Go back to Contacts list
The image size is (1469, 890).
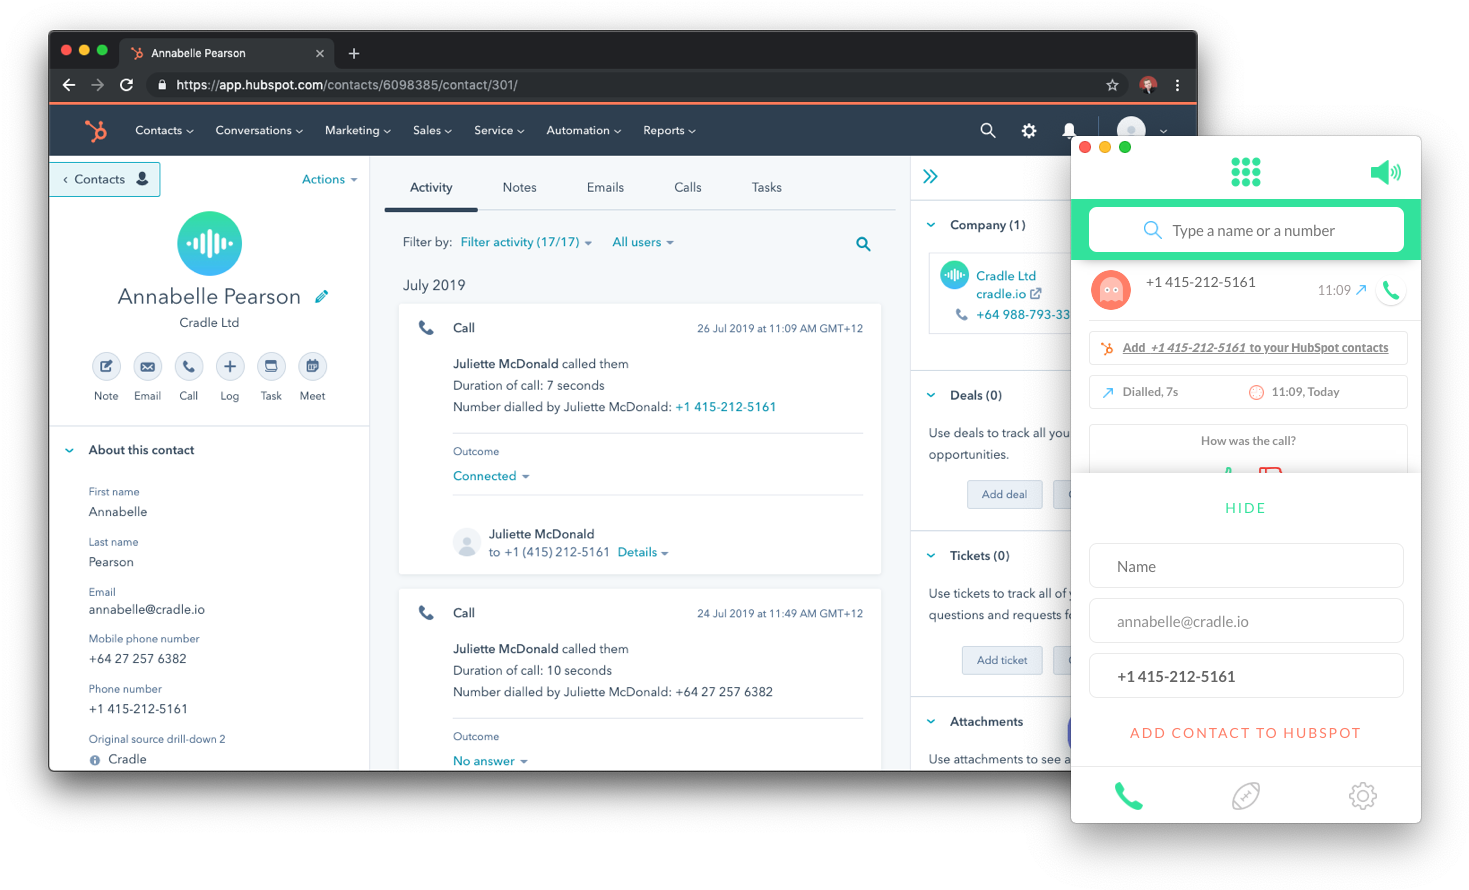click(x=105, y=179)
